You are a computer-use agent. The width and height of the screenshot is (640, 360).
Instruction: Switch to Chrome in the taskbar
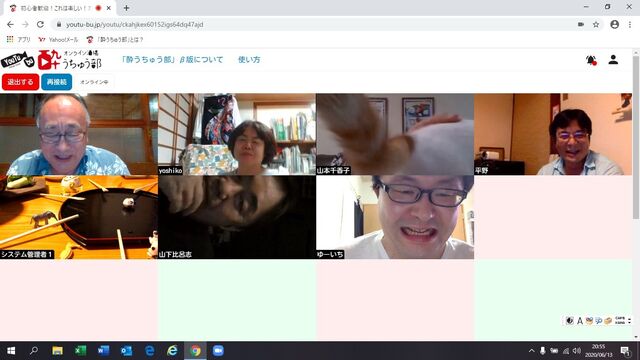point(196,351)
